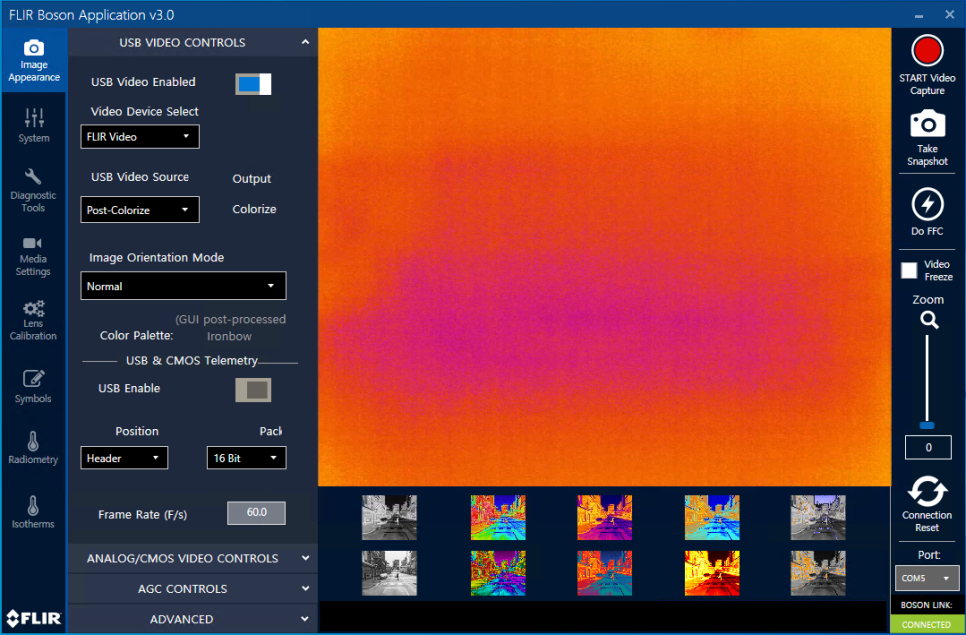The height and width of the screenshot is (635, 966).
Task: Open the COM5 Port dropdown
Action: click(x=927, y=578)
